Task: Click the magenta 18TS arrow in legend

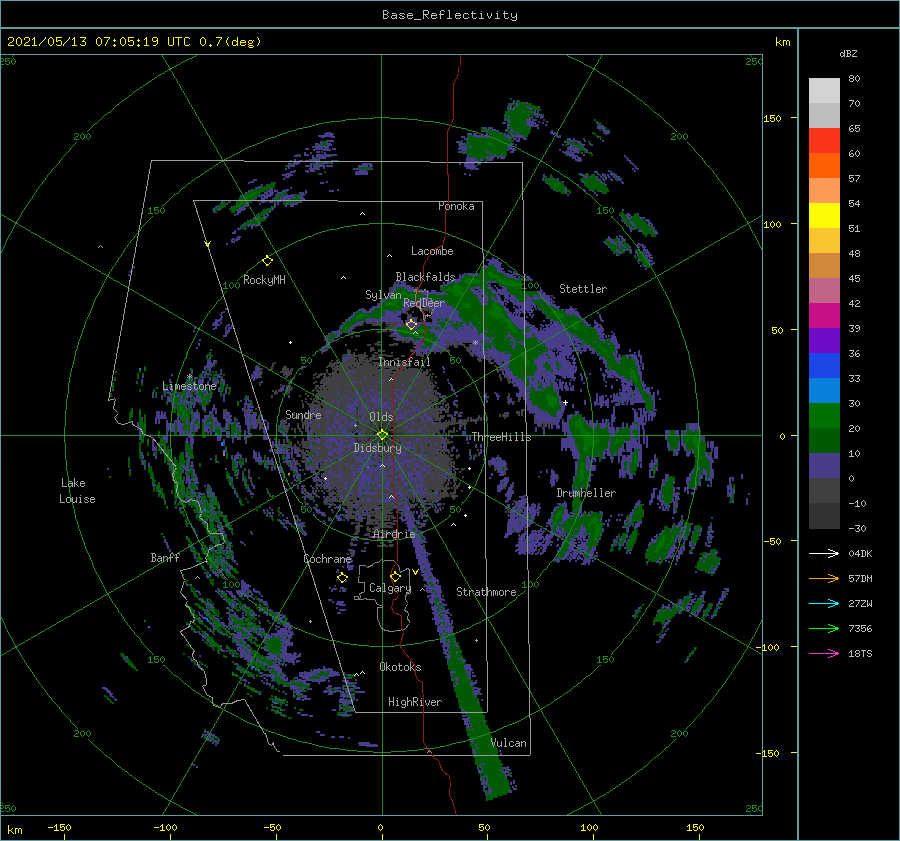Action: 824,653
